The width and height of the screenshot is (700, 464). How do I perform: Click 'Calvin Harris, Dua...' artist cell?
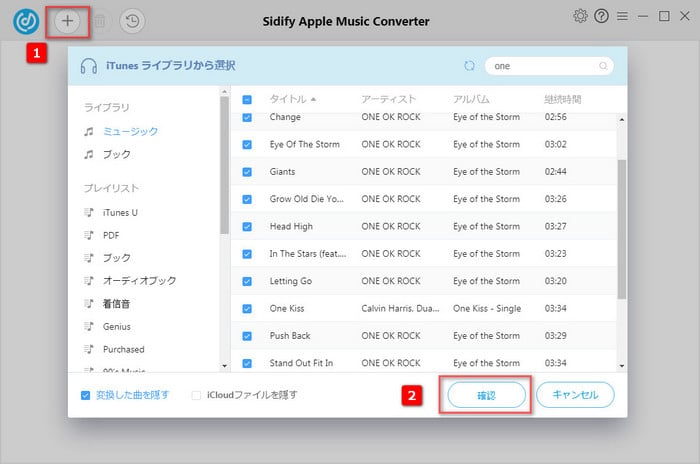(400, 309)
